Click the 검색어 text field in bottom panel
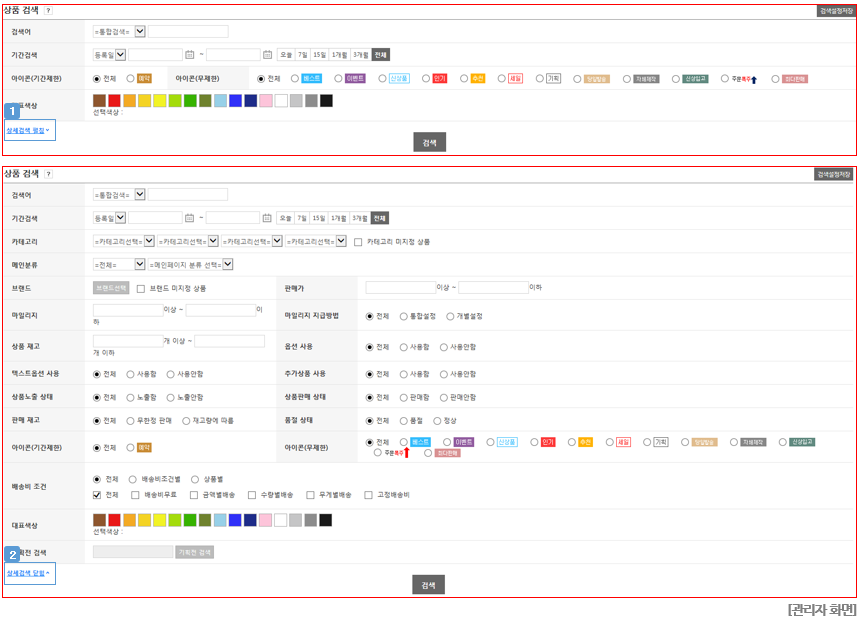Viewport: 859px width, 620px height. pos(188,195)
